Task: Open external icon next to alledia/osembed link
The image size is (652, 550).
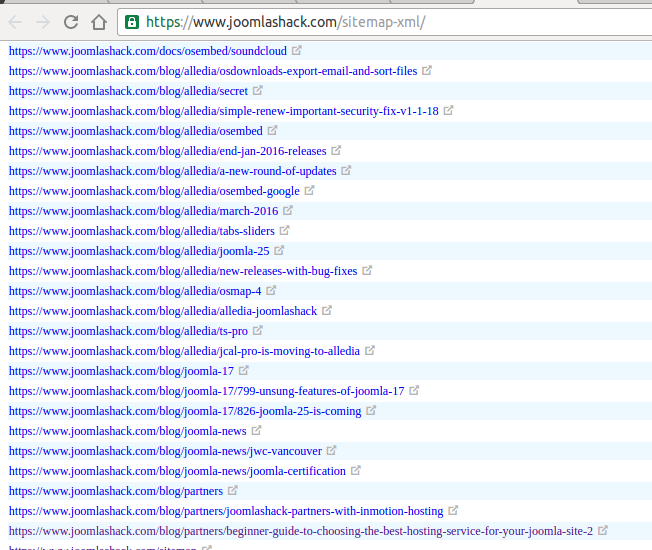Action: click(x=272, y=130)
